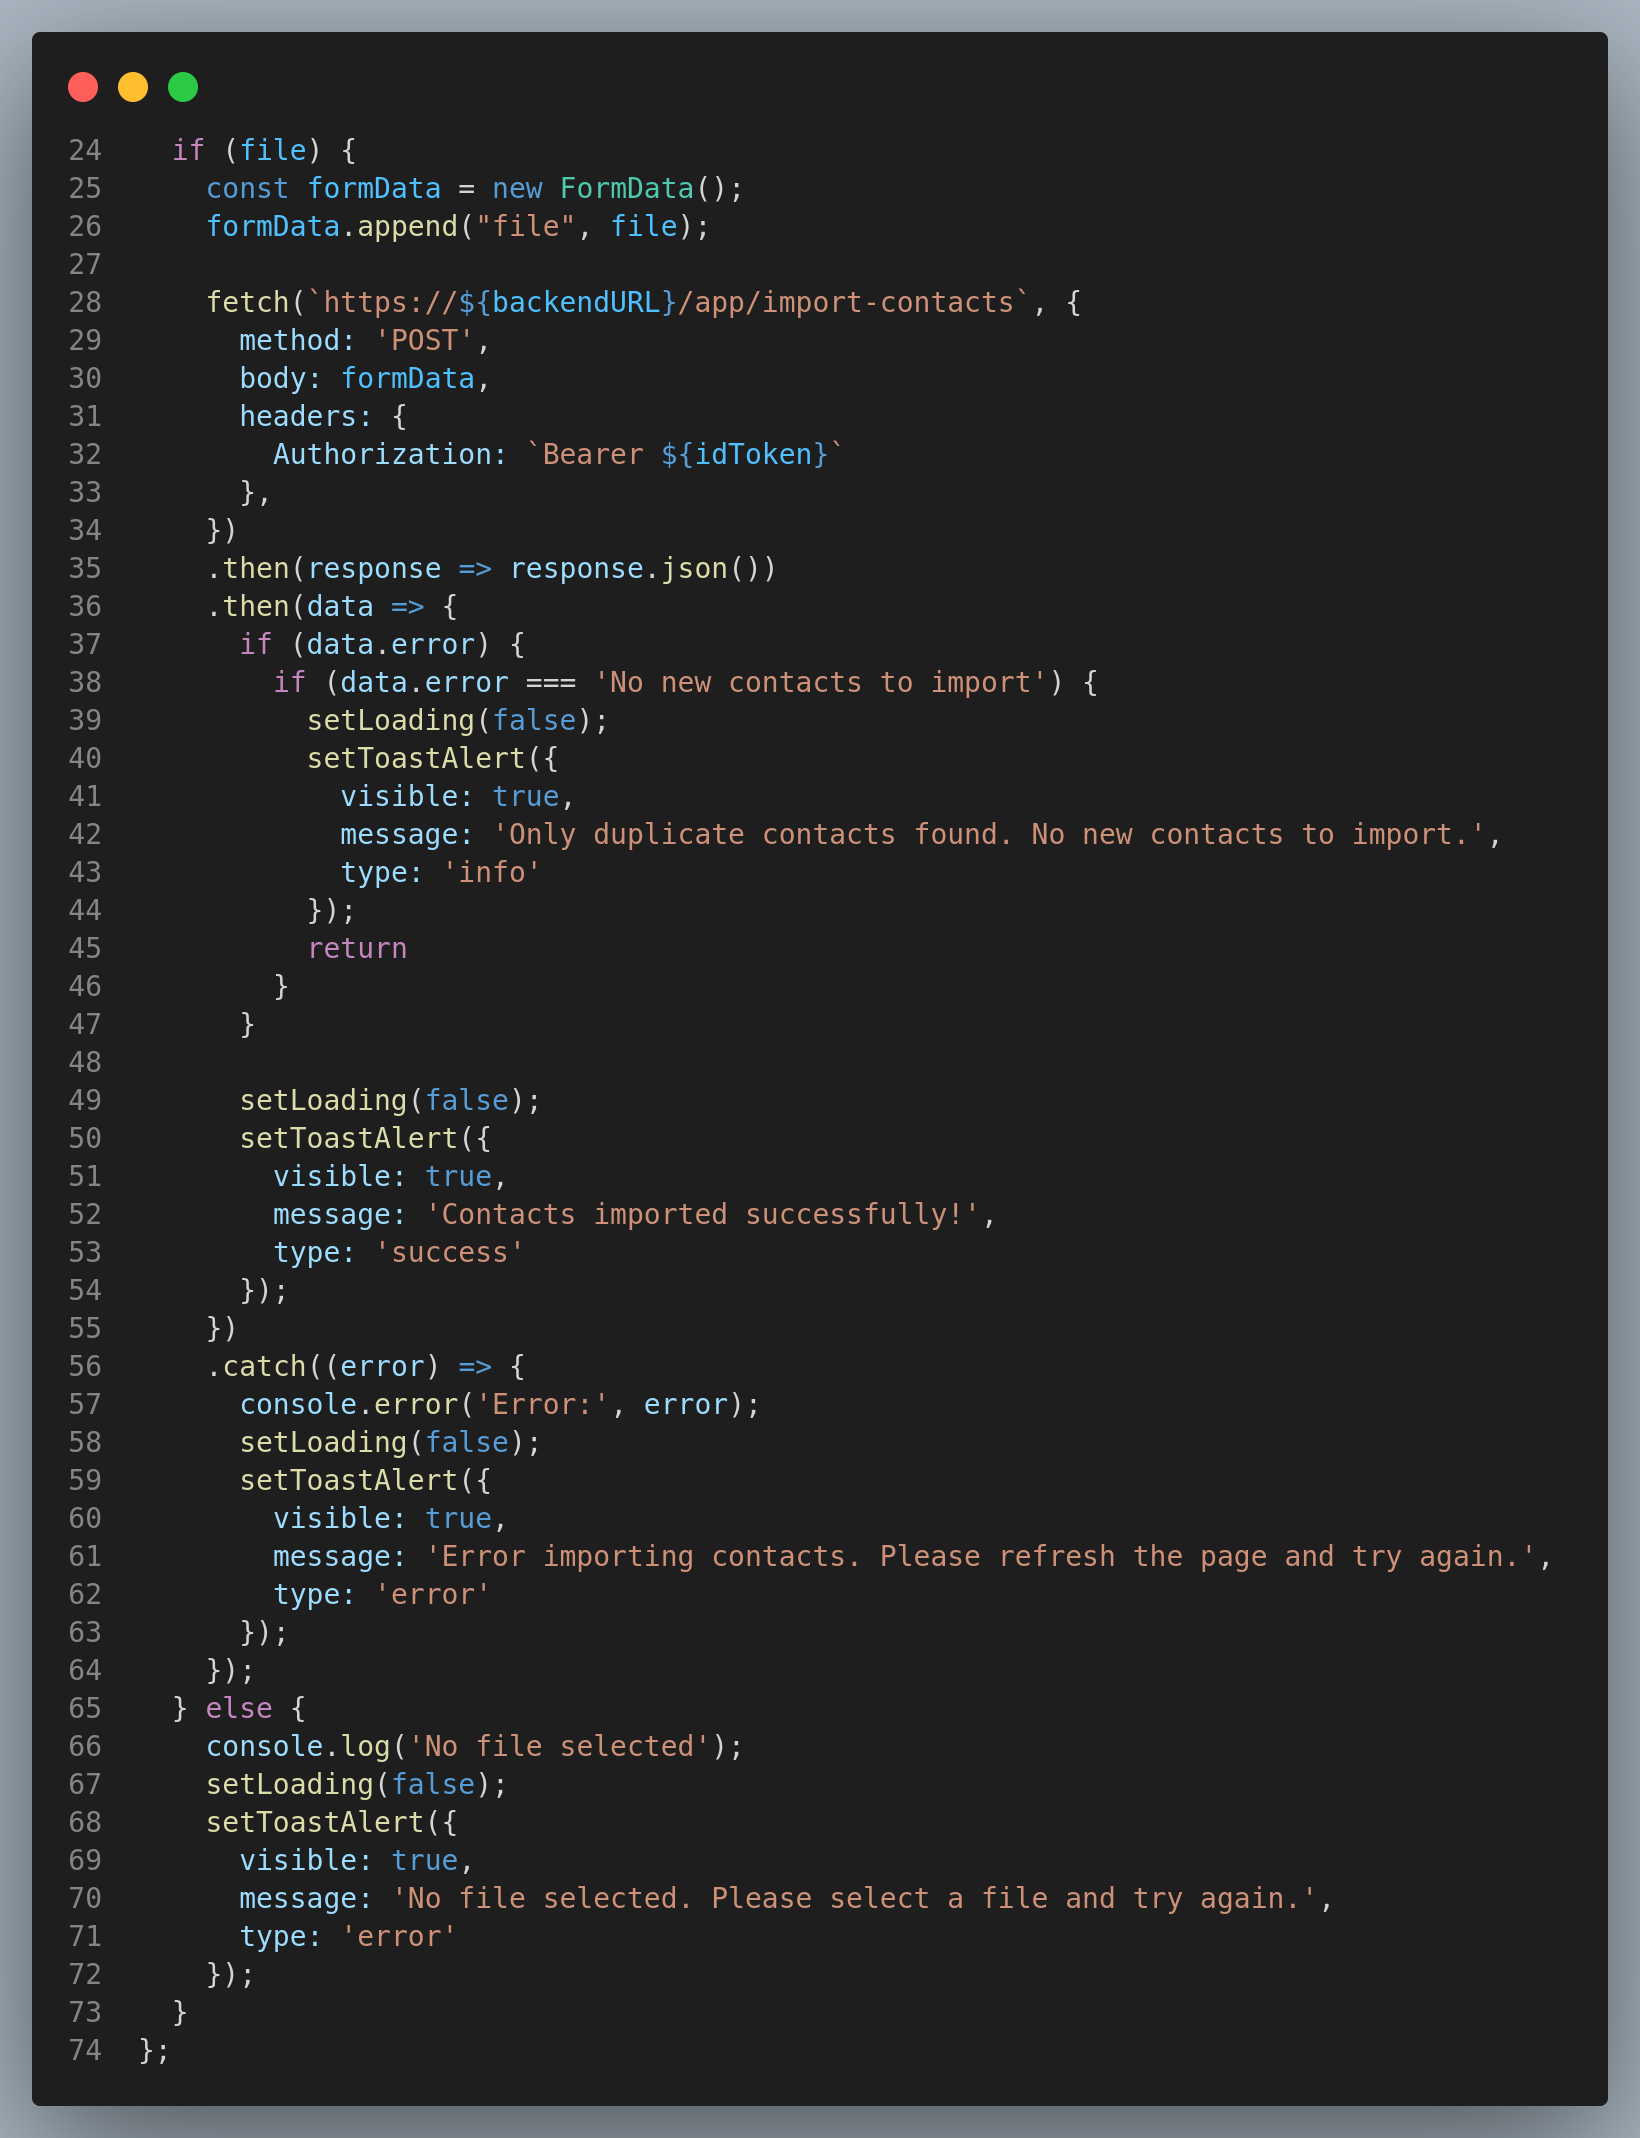Click 'console.log' on line 66
Viewport: 1640px width, 2138px height.
(x=298, y=1746)
